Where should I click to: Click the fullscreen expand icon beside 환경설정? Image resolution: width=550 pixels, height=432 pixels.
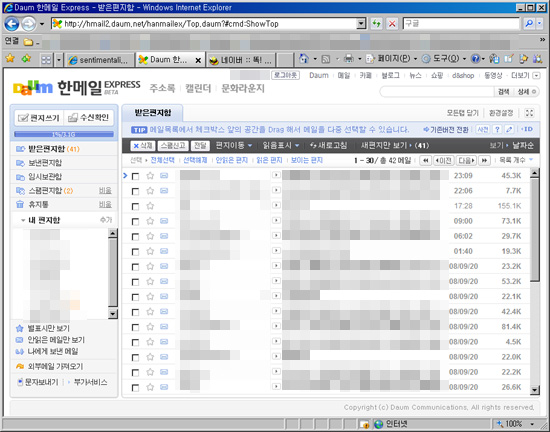529,113
